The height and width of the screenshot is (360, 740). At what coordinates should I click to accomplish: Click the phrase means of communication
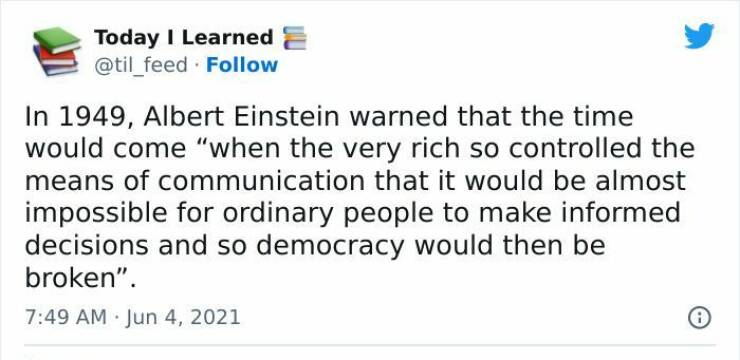pos(194,181)
